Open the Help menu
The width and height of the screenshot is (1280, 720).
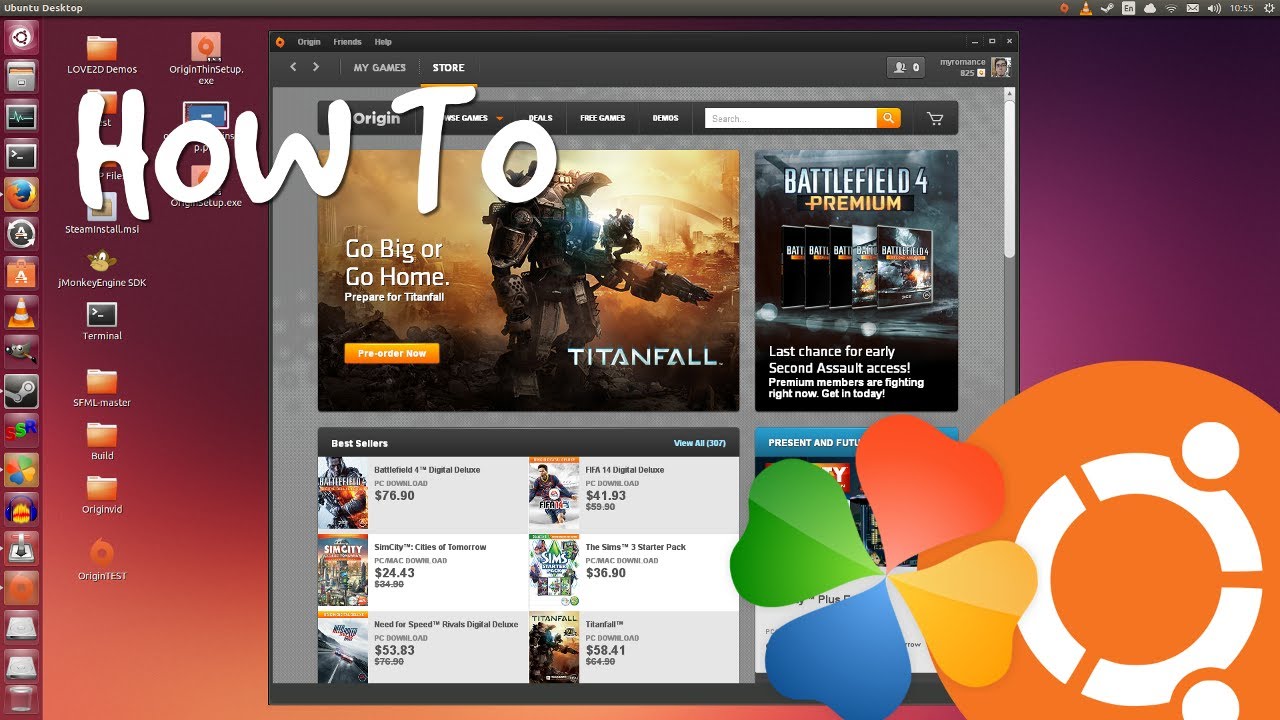pos(383,42)
